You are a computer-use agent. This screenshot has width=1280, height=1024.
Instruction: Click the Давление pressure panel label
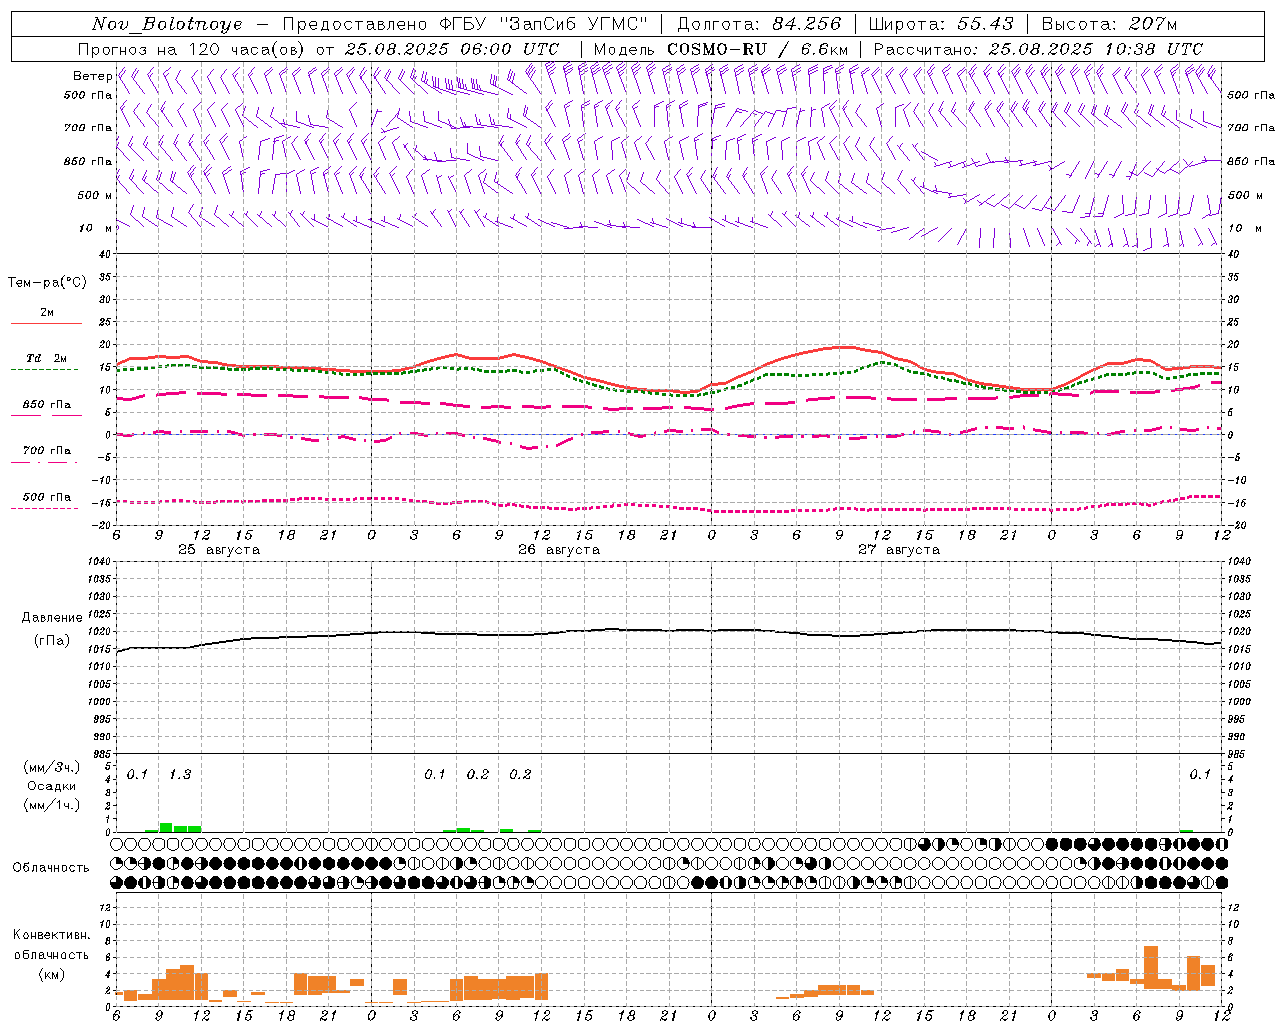click(x=52, y=618)
